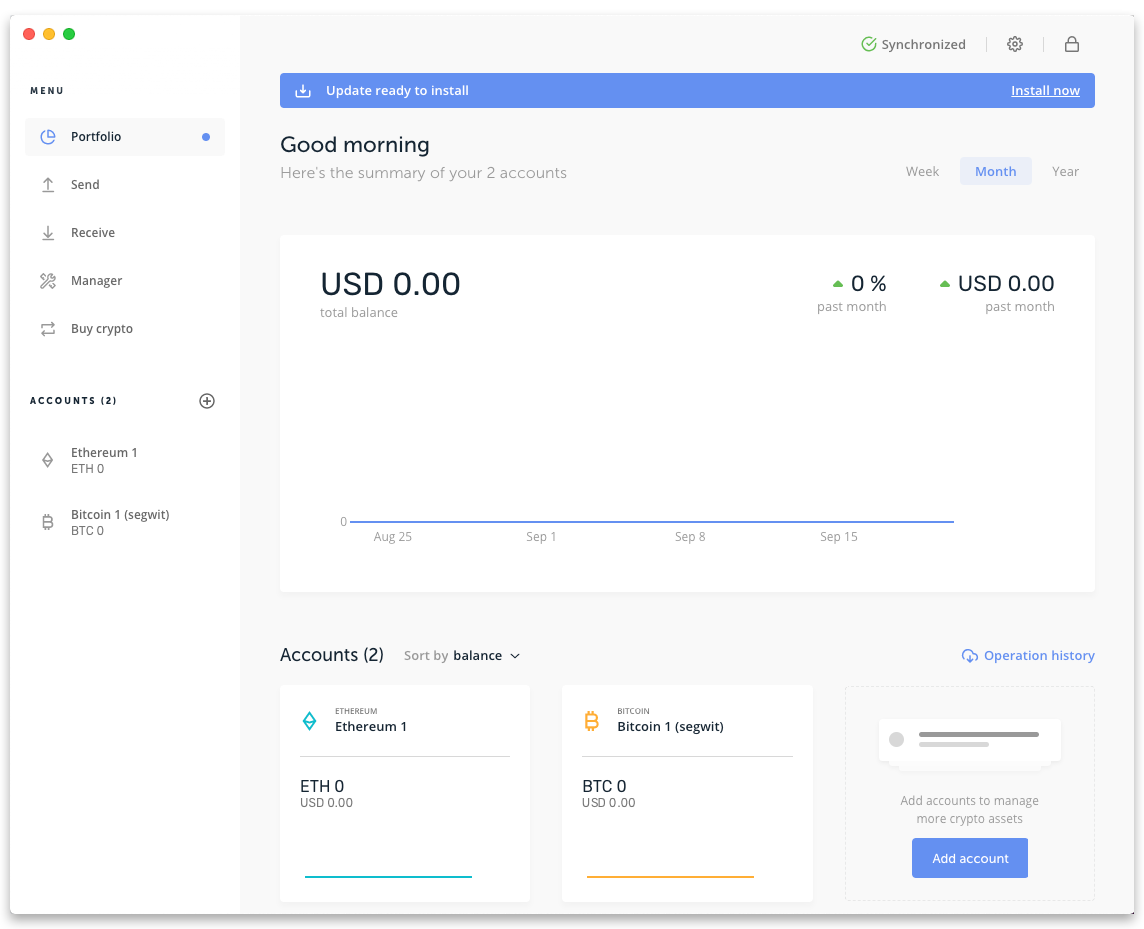
Task: Select the Portfolio pie chart icon
Action: pos(47,136)
